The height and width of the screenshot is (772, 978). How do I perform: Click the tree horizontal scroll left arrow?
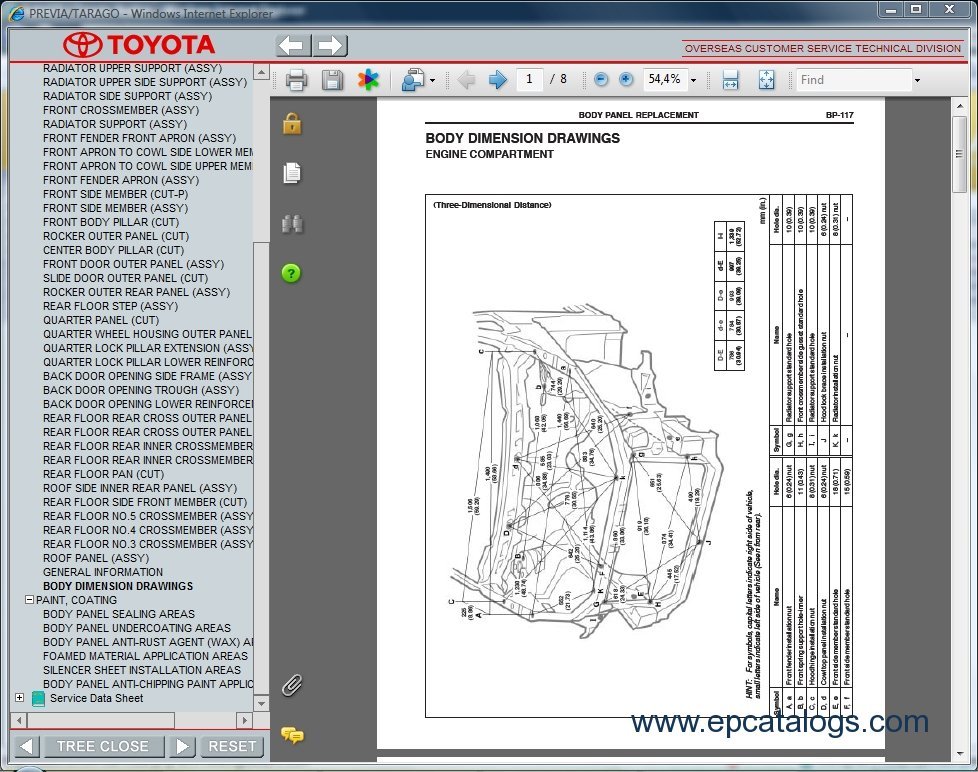[19, 720]
